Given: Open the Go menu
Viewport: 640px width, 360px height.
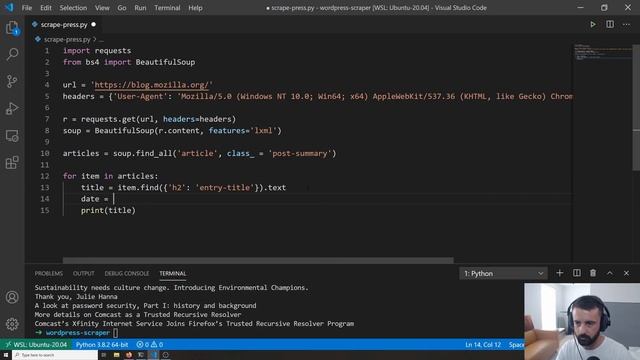Looking at the screenshot, I should (122, 8).
